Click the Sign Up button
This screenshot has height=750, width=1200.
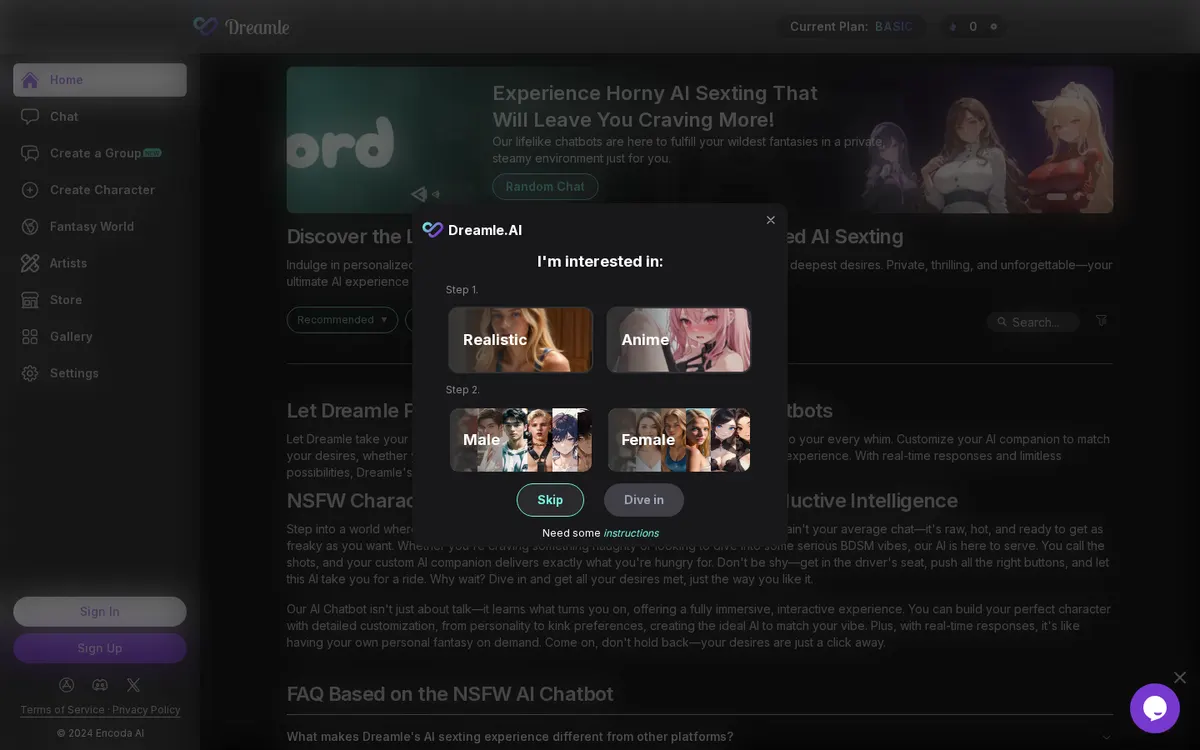(100, 648)
